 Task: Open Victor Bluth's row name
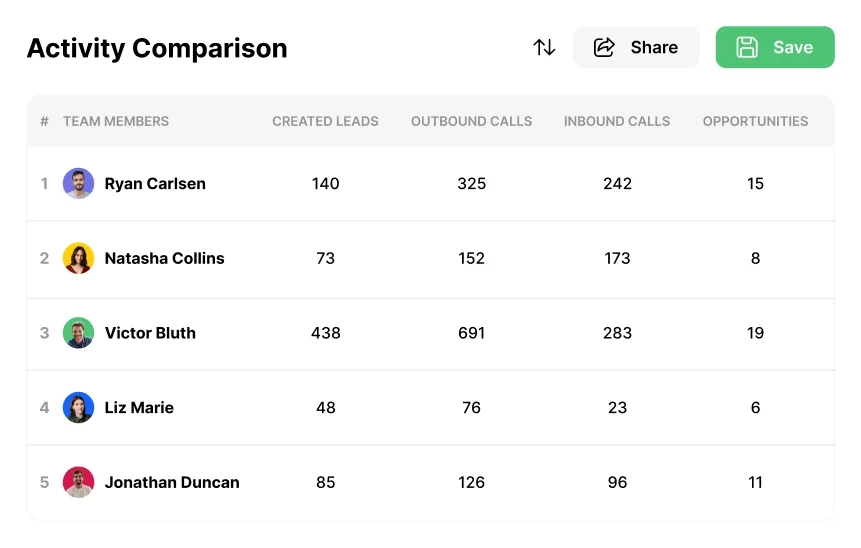pyautogui.click(x=150, y=333)
